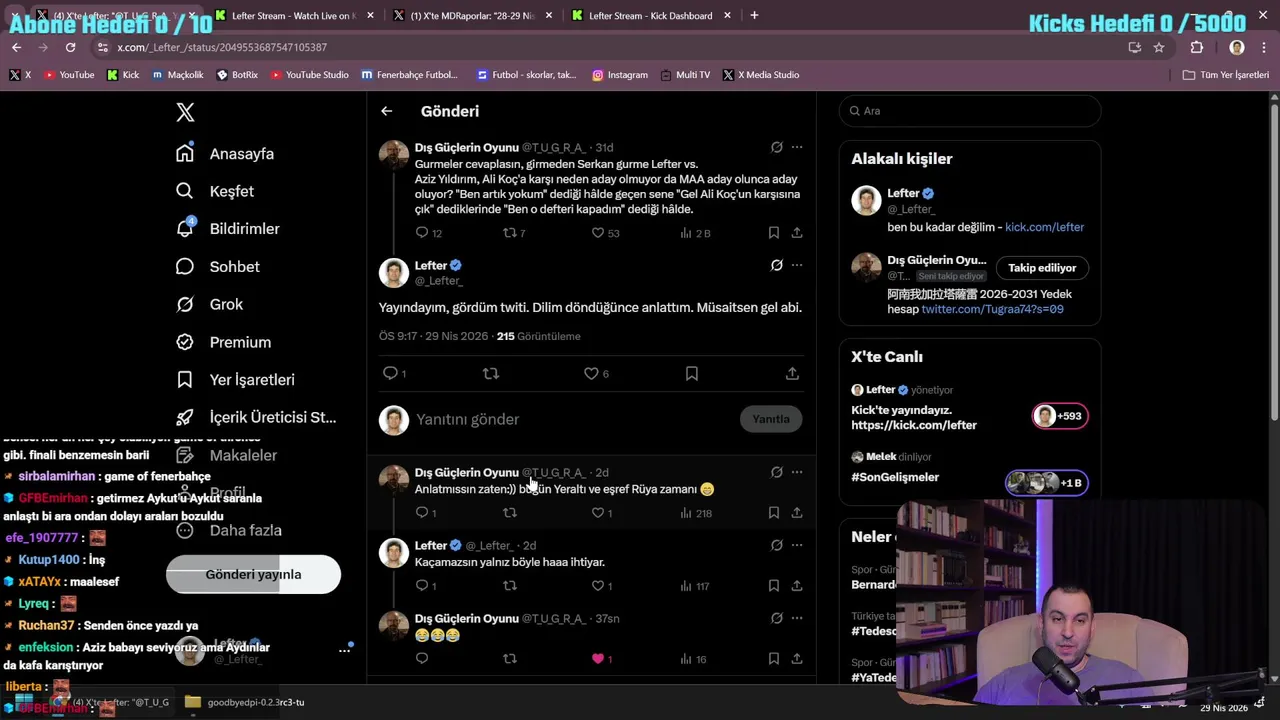Like the main Lefter post
Screen dimensions: 1280x720
591,373
